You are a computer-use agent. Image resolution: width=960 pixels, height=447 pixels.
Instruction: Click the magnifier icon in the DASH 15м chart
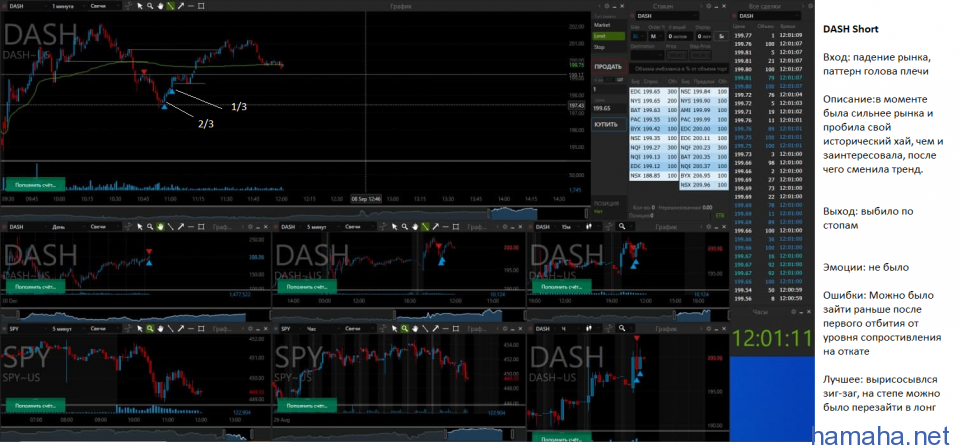coord(622,227)
